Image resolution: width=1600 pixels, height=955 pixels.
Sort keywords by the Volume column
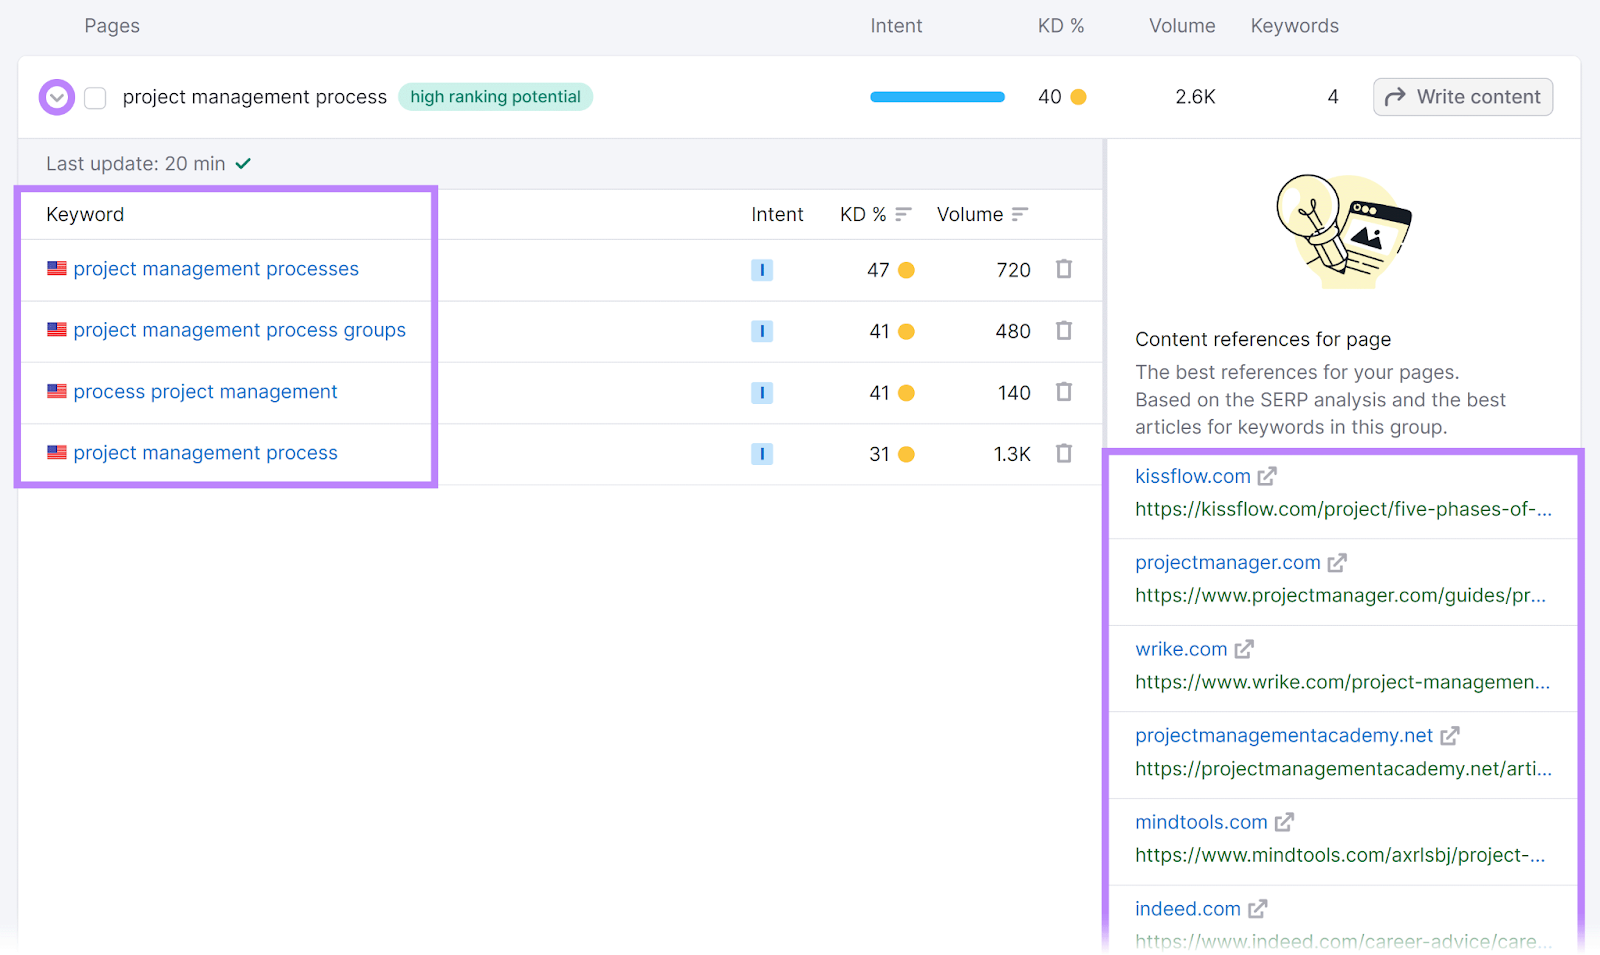(1019, 213)
